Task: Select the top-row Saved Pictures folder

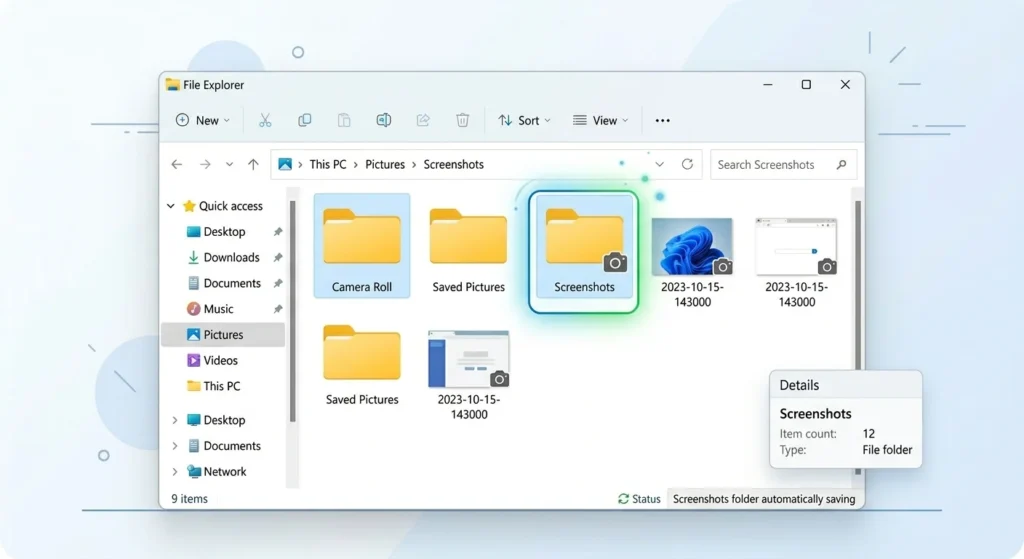Action: (x=468, y=250)
